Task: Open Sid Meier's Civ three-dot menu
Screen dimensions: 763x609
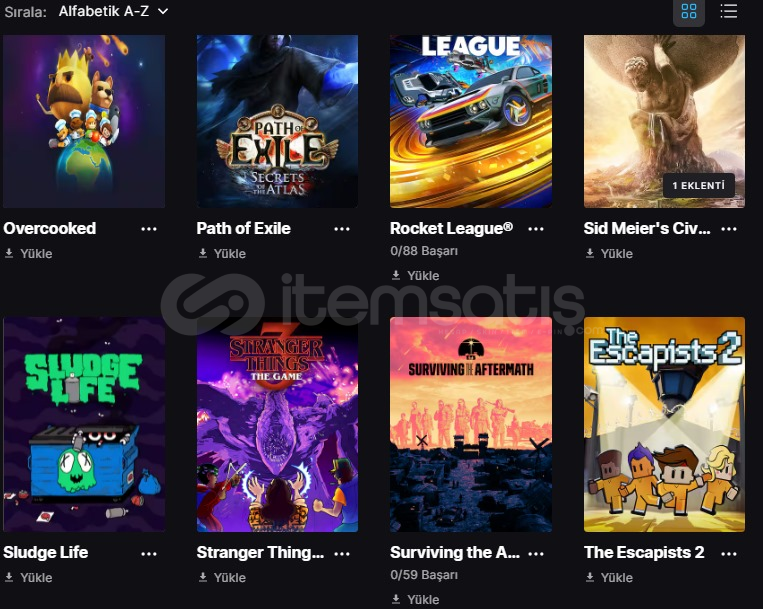Action: 729,229
